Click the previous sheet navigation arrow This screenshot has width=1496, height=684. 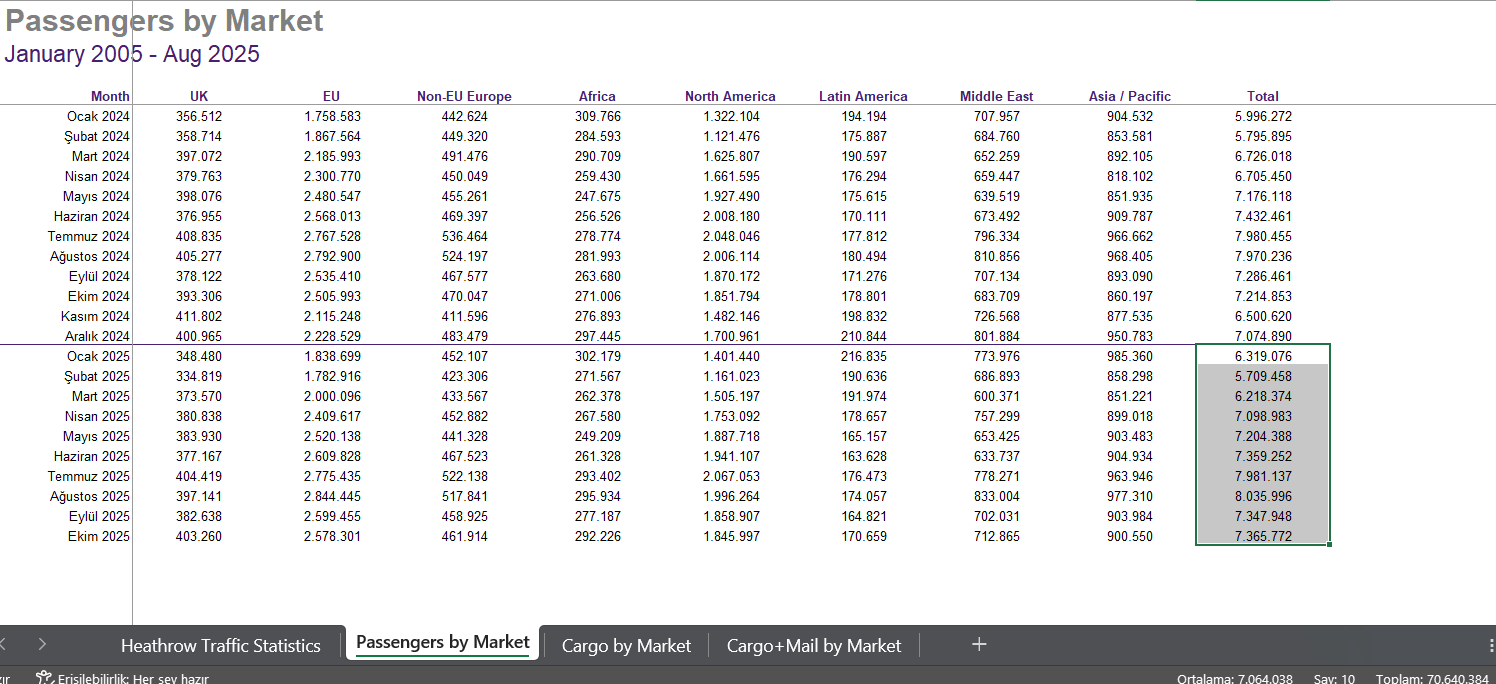(x=4, y=645)
